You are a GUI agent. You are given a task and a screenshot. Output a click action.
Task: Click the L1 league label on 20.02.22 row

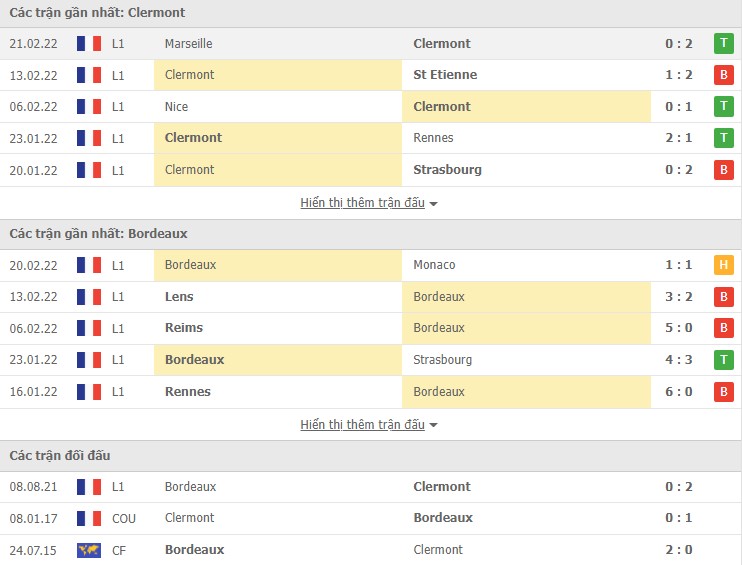coord(119,265)
